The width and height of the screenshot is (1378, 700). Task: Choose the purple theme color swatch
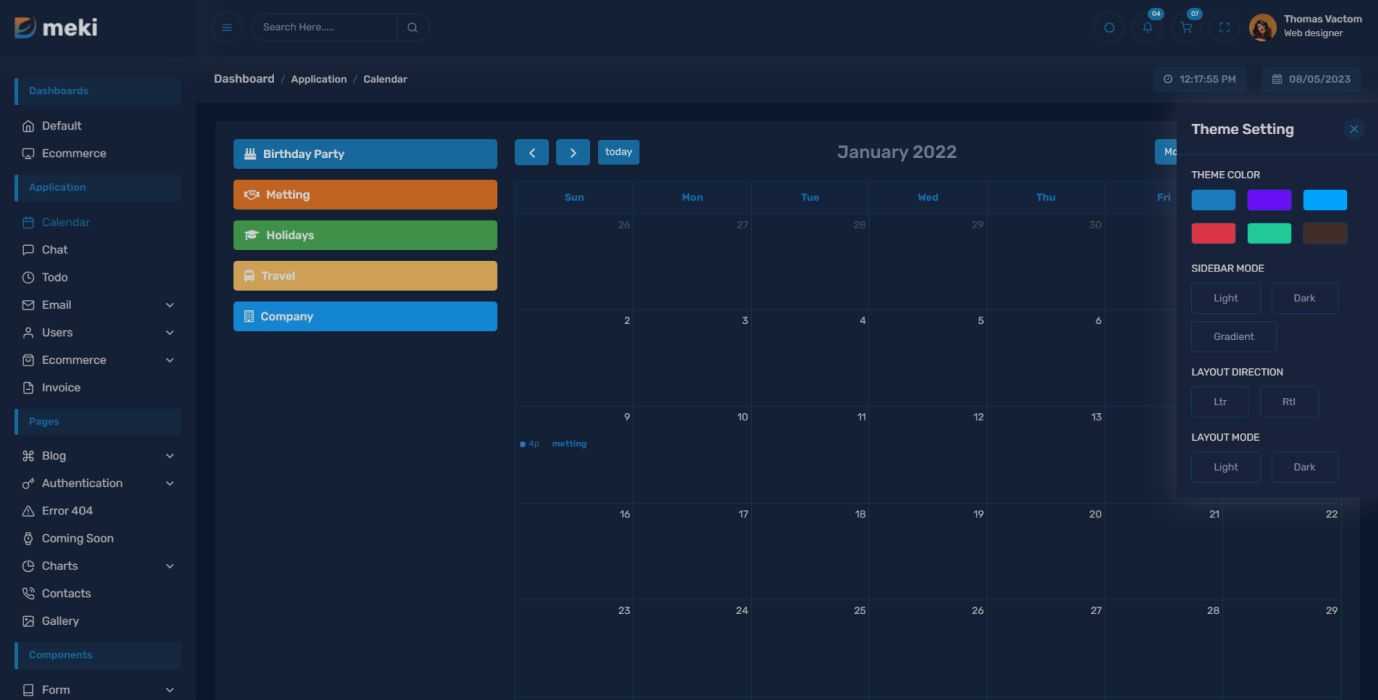tap(1269, 200)
